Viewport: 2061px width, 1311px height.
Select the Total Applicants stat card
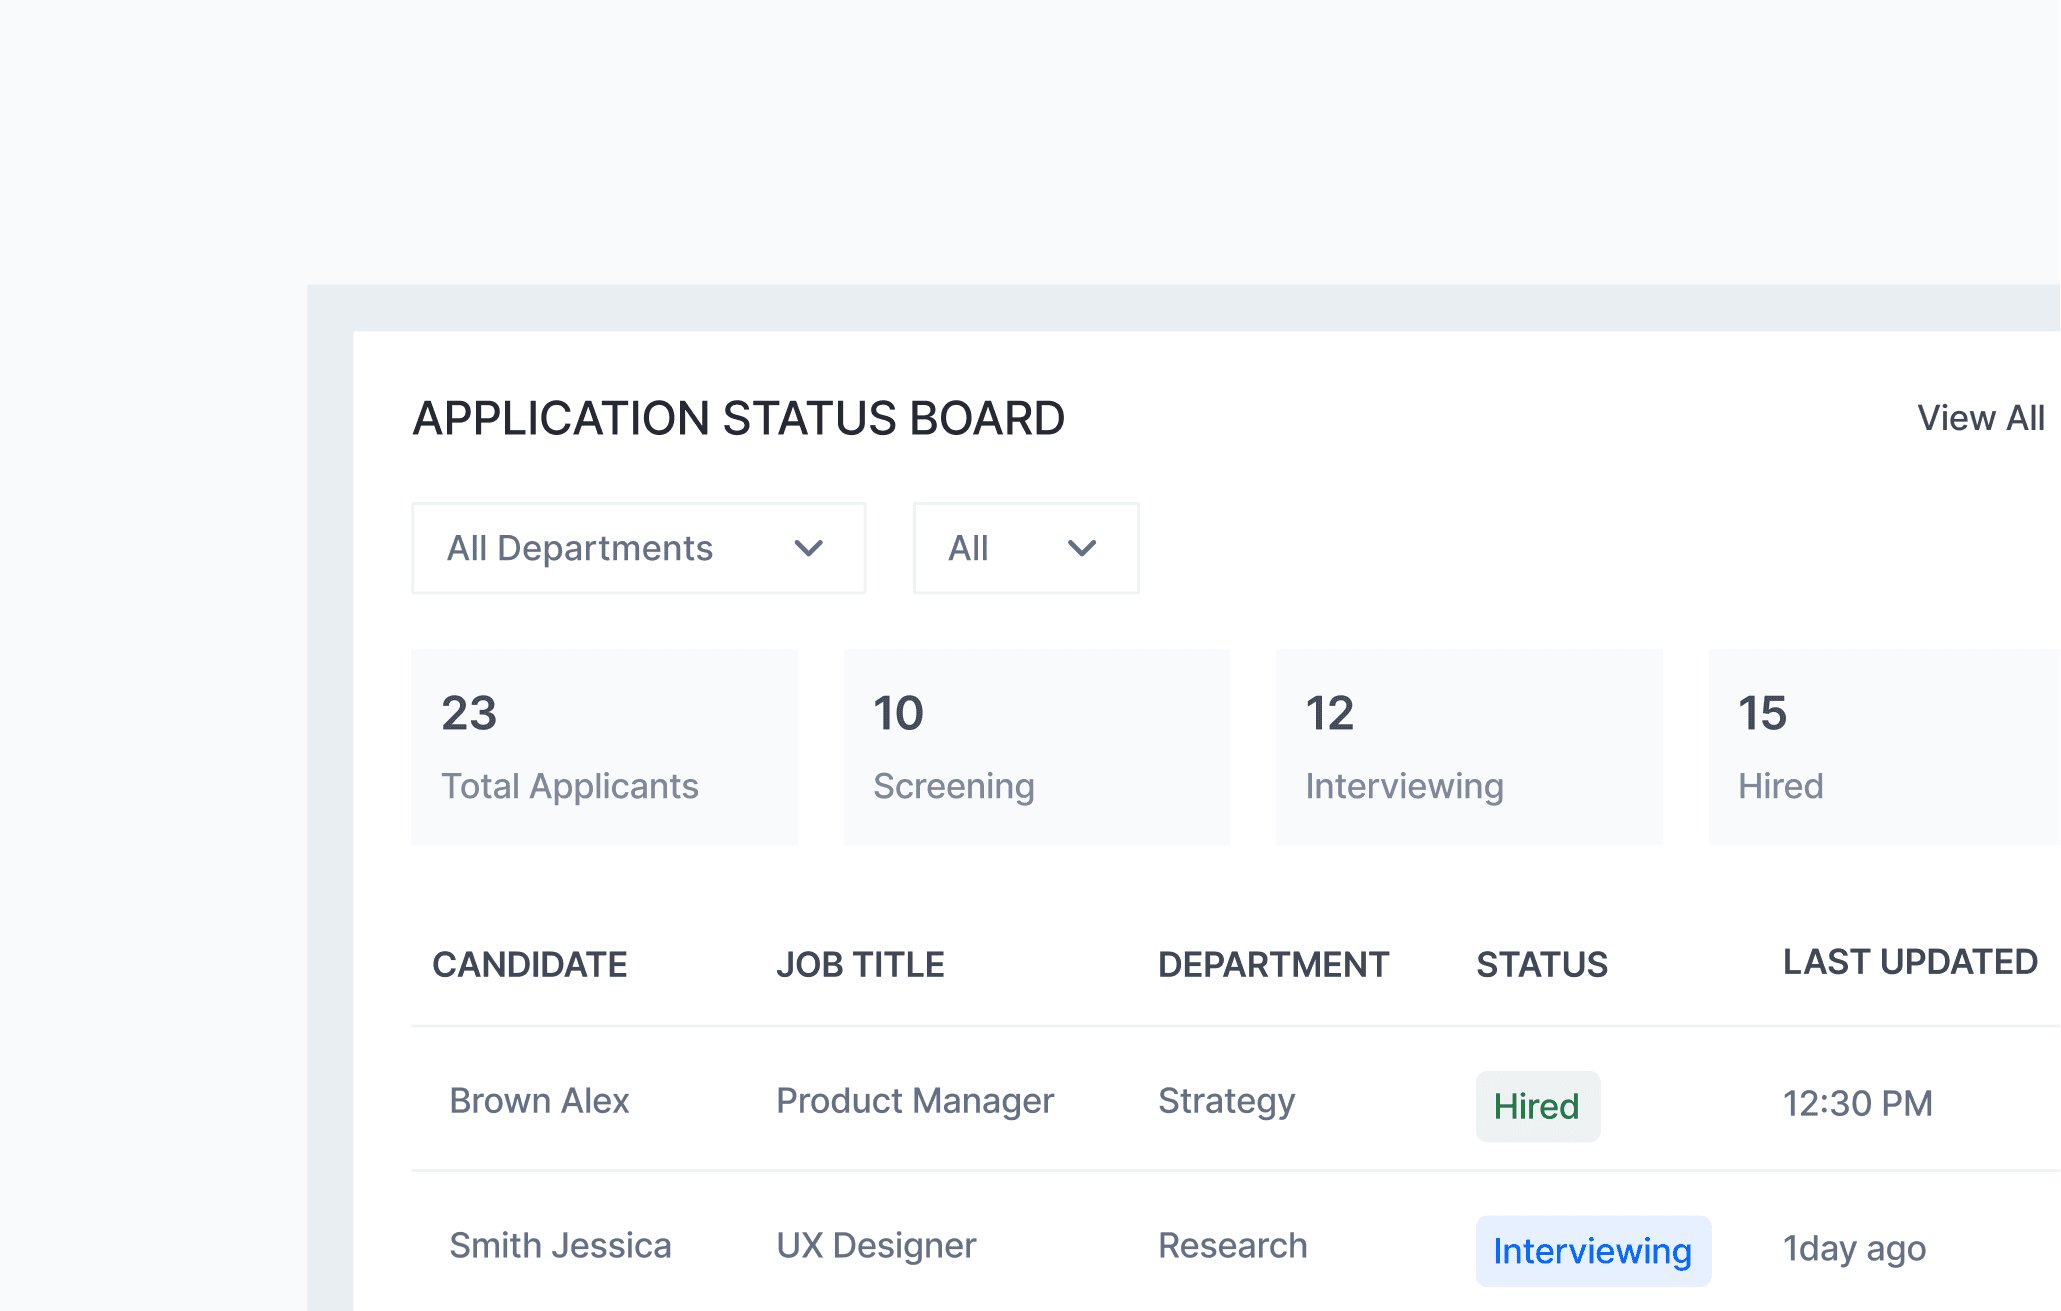pyautogui.click(x=604, y=747)
